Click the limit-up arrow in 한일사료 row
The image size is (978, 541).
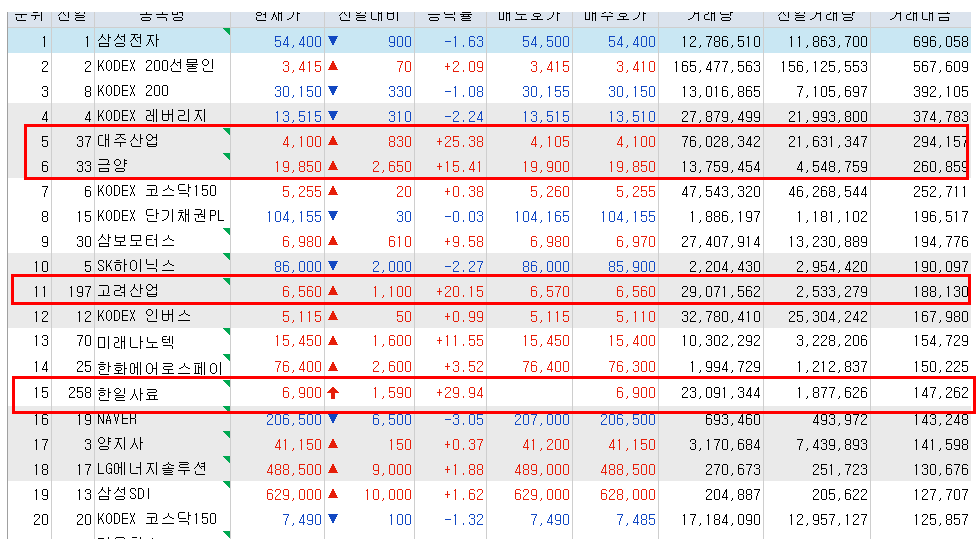tap(333, 393)
